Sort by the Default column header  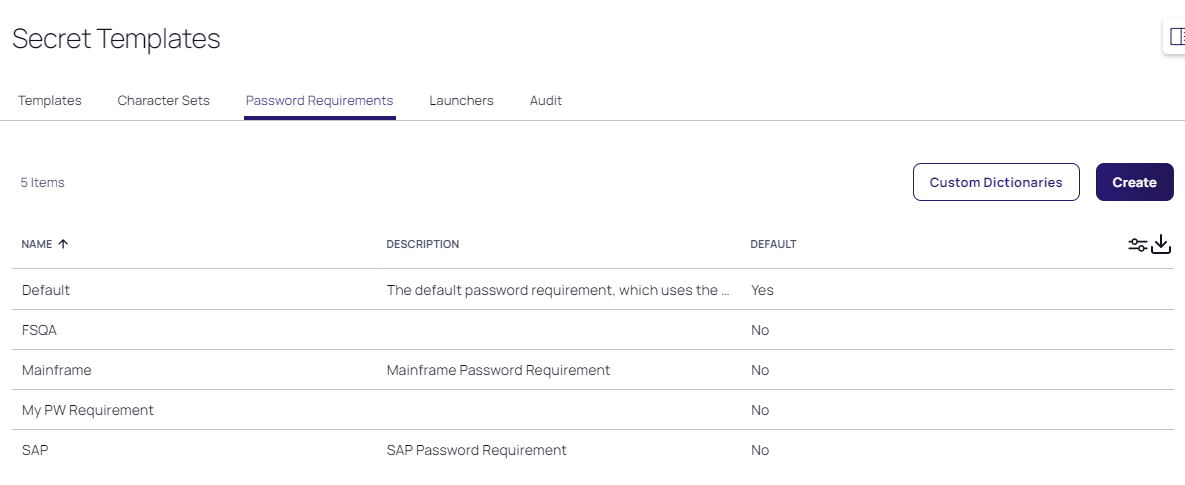[773, 244]
